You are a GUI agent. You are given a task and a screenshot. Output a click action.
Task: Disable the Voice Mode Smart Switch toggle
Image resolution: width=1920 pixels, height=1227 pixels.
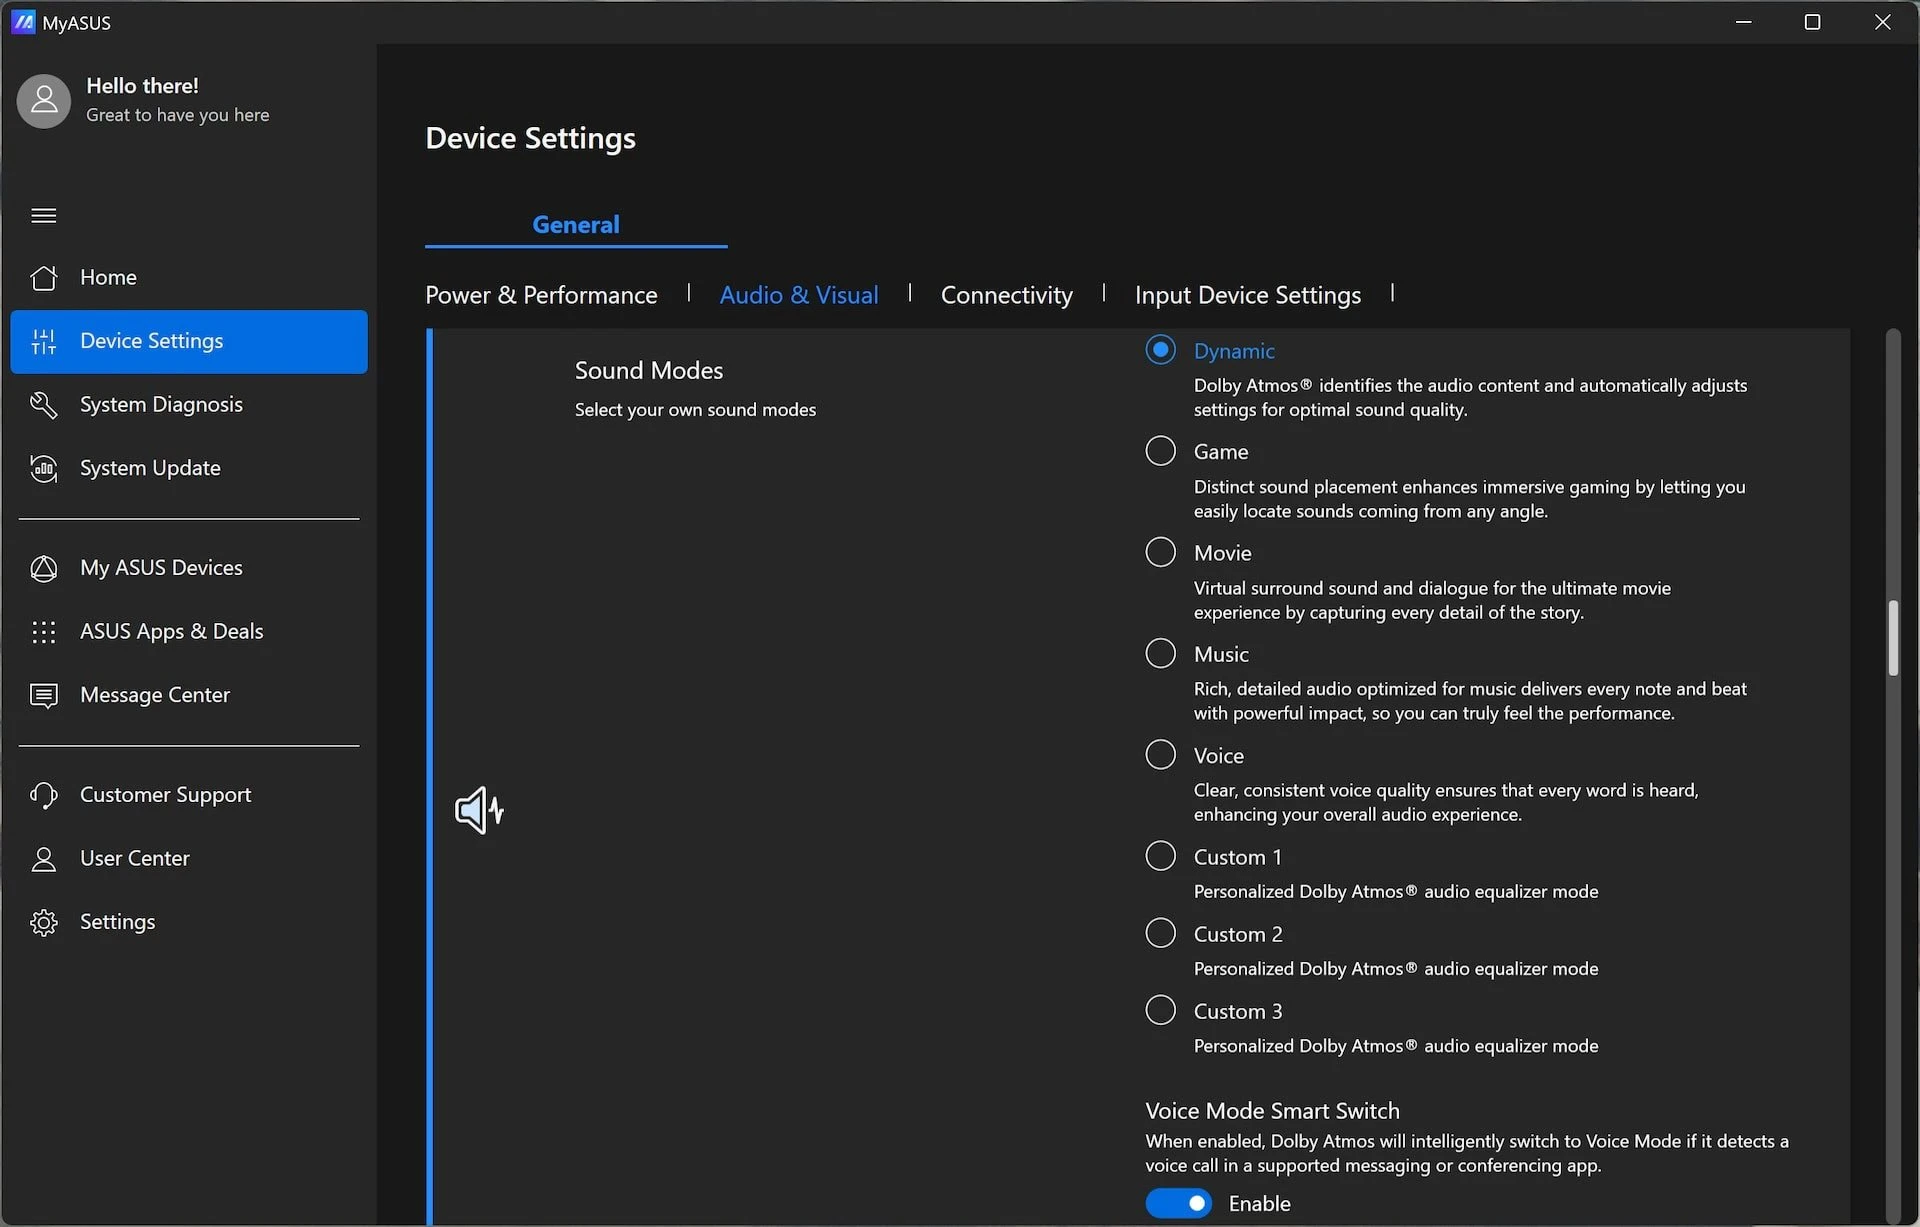(x=1178, y=1203)
